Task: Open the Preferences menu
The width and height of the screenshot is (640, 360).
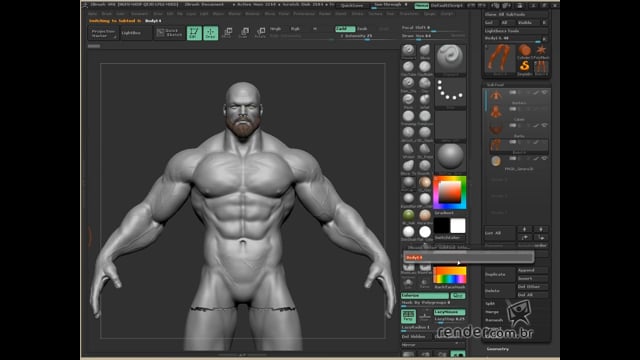Action: point(304,13)
